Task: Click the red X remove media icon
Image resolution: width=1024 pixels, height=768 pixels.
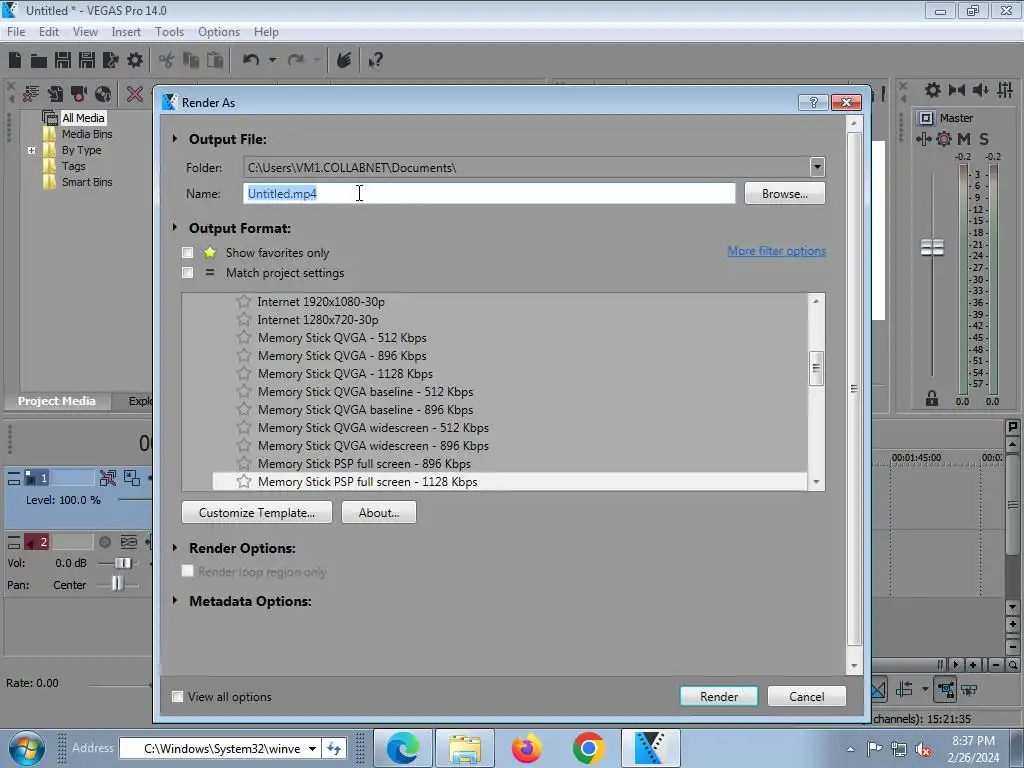Action: 135,94
